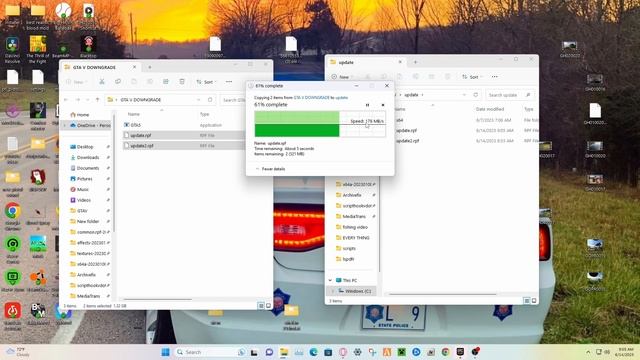Select GTA5 application file

point(136,125)
